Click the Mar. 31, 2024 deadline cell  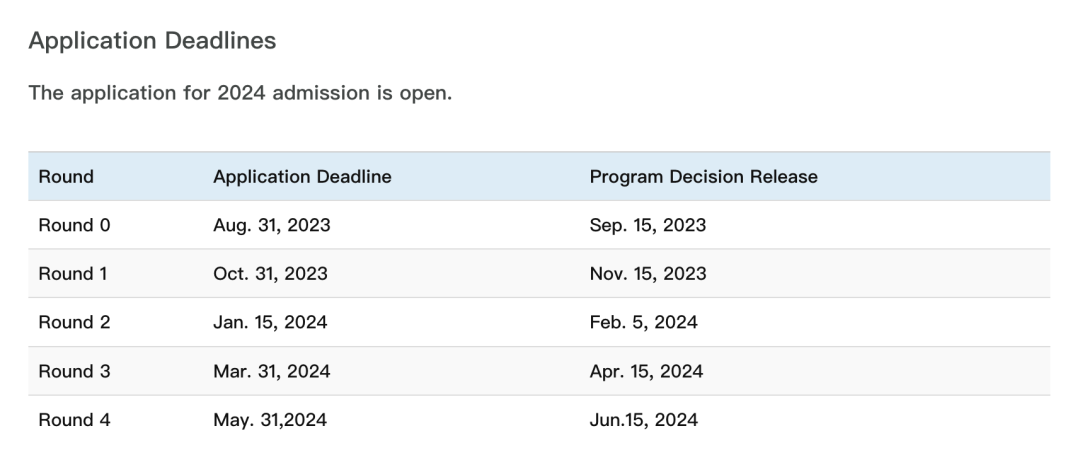tap(271, 371)
